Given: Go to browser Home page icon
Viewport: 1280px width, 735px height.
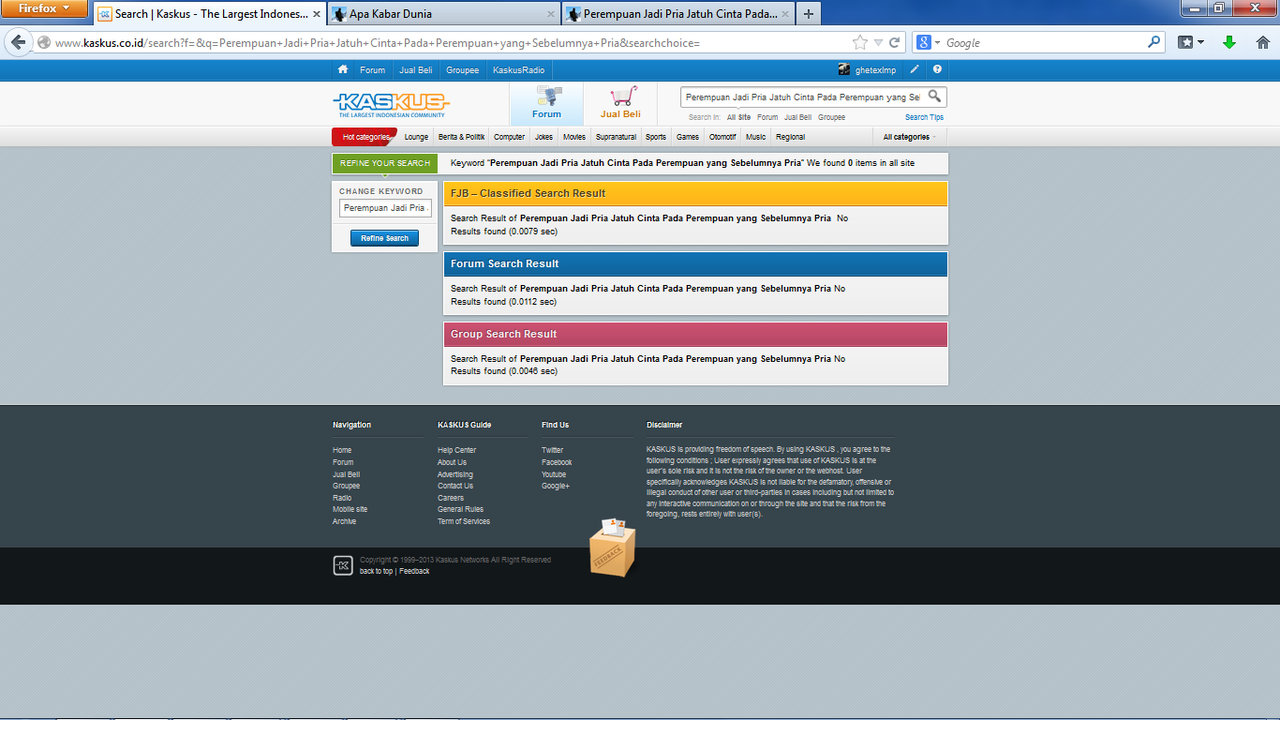Looking at the screenshot, I should [x=1261, y=43].
